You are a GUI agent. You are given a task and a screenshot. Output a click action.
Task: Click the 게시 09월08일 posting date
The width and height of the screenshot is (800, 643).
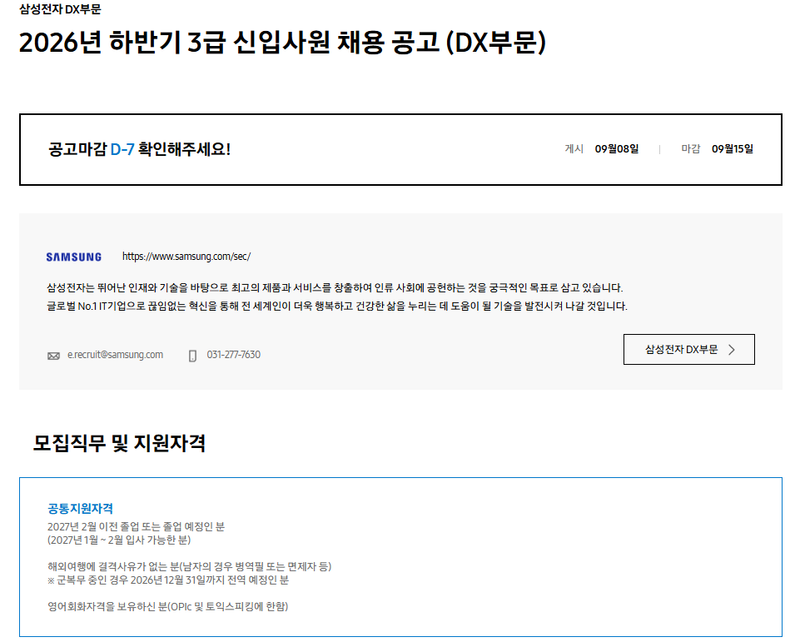(x=602, y=149)
